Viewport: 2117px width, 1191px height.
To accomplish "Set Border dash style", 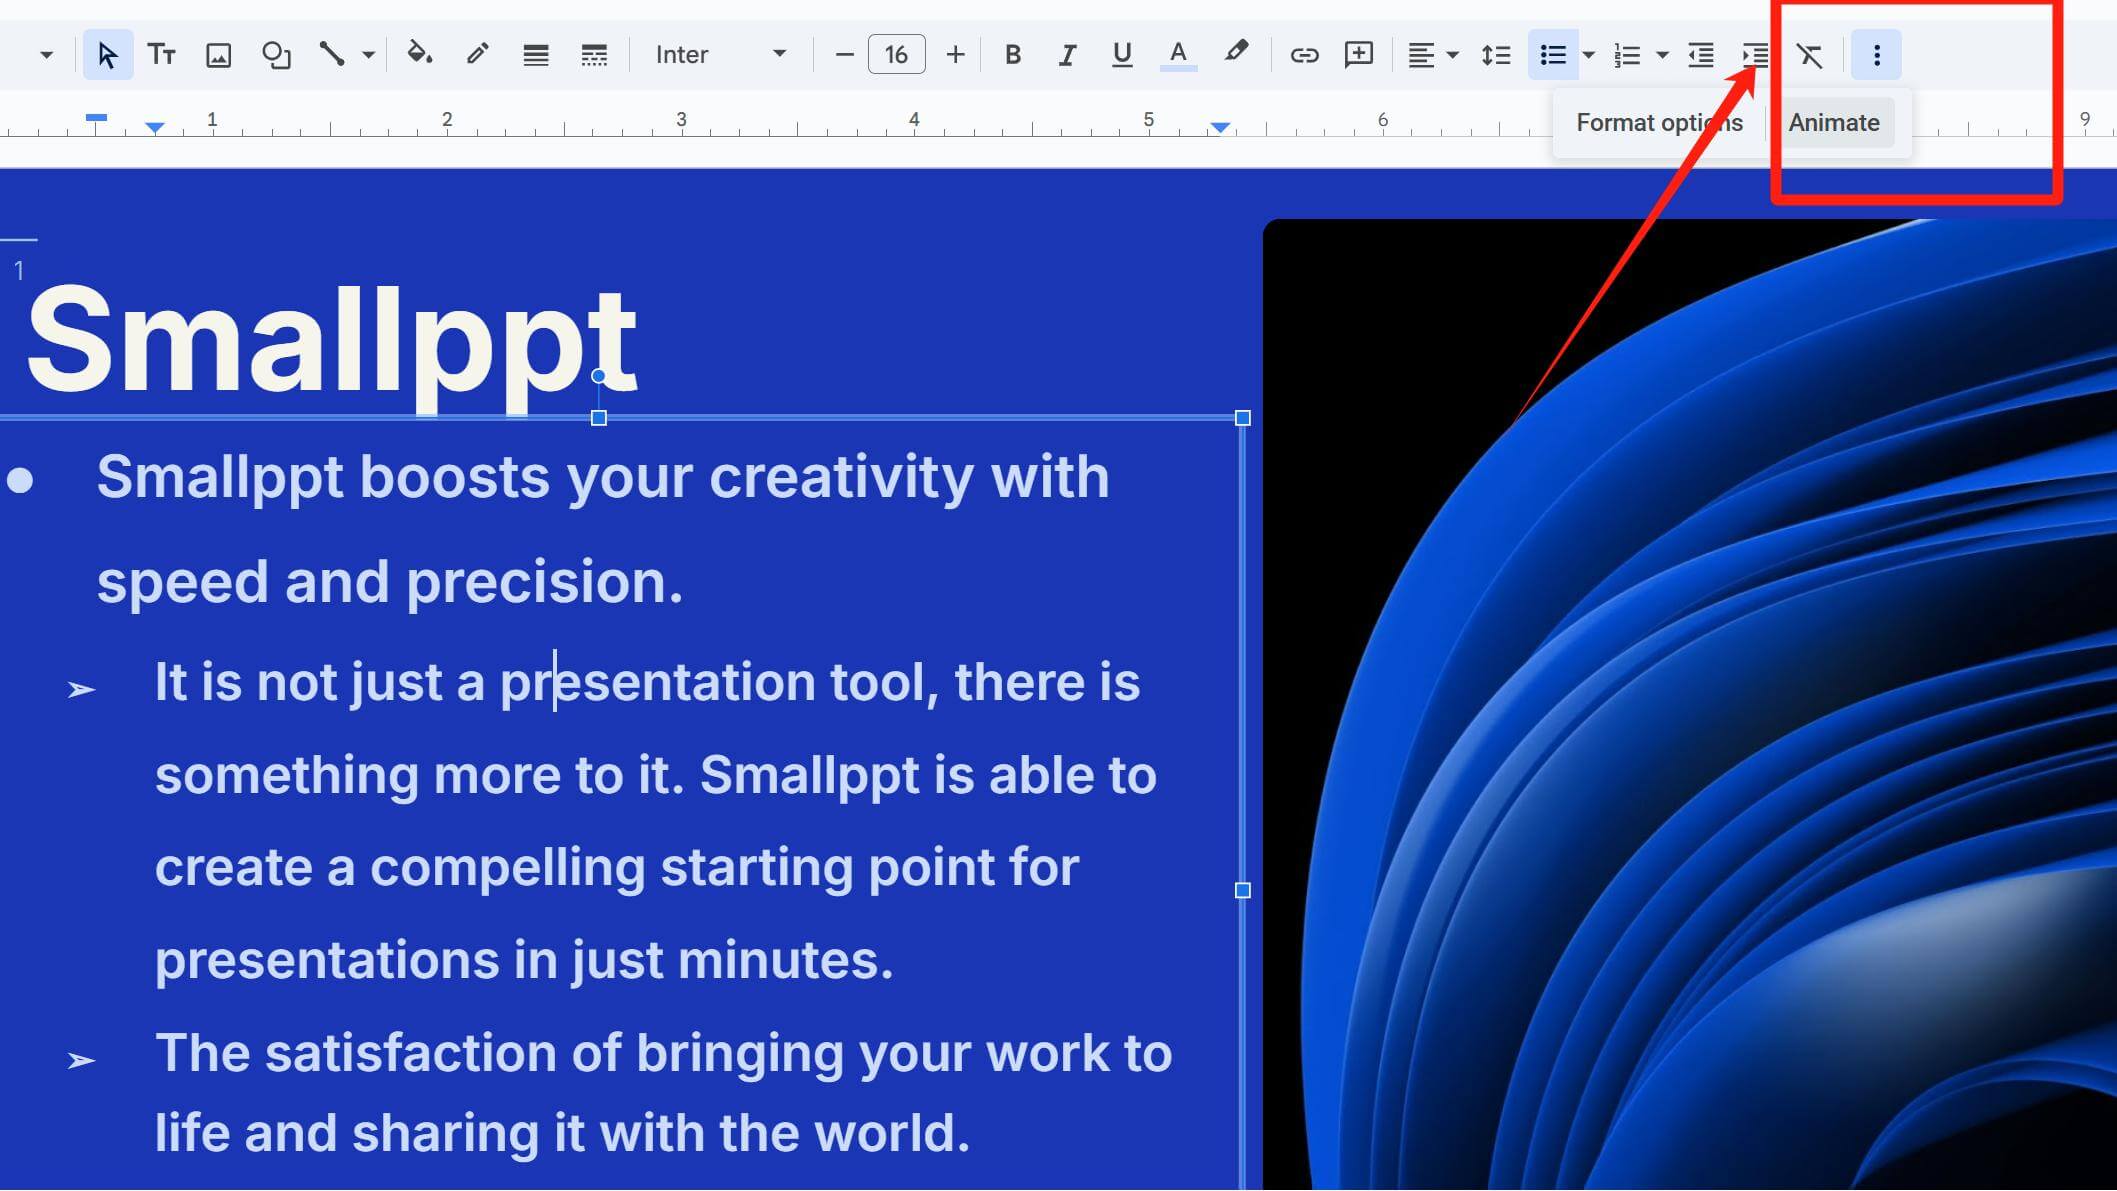I will 594,55.
